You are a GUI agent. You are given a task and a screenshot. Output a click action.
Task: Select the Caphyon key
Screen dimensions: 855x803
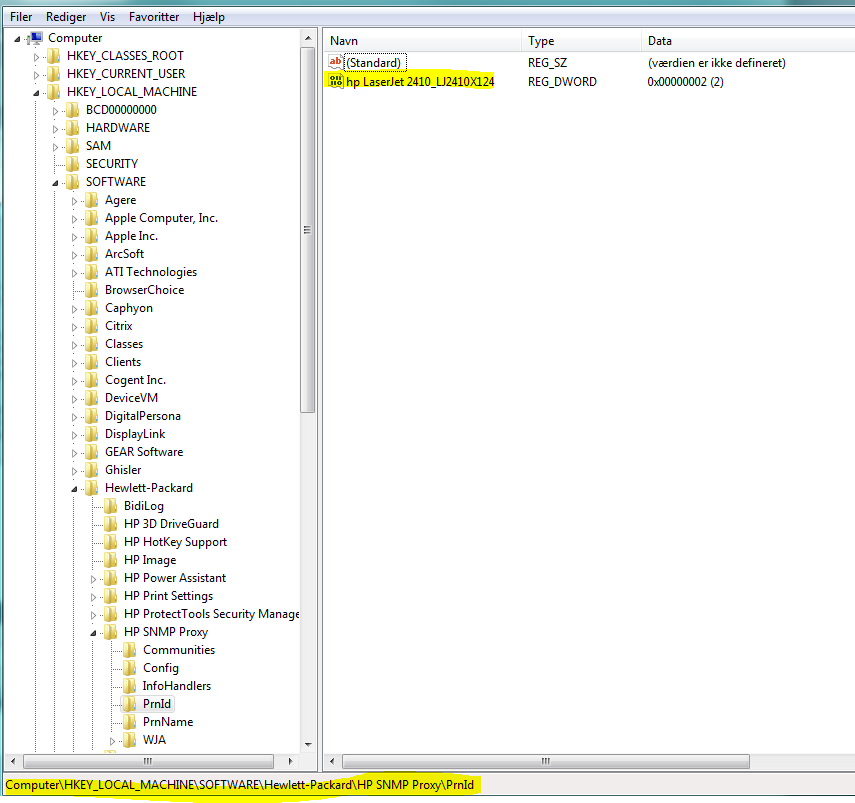click(x=129, y=308)
